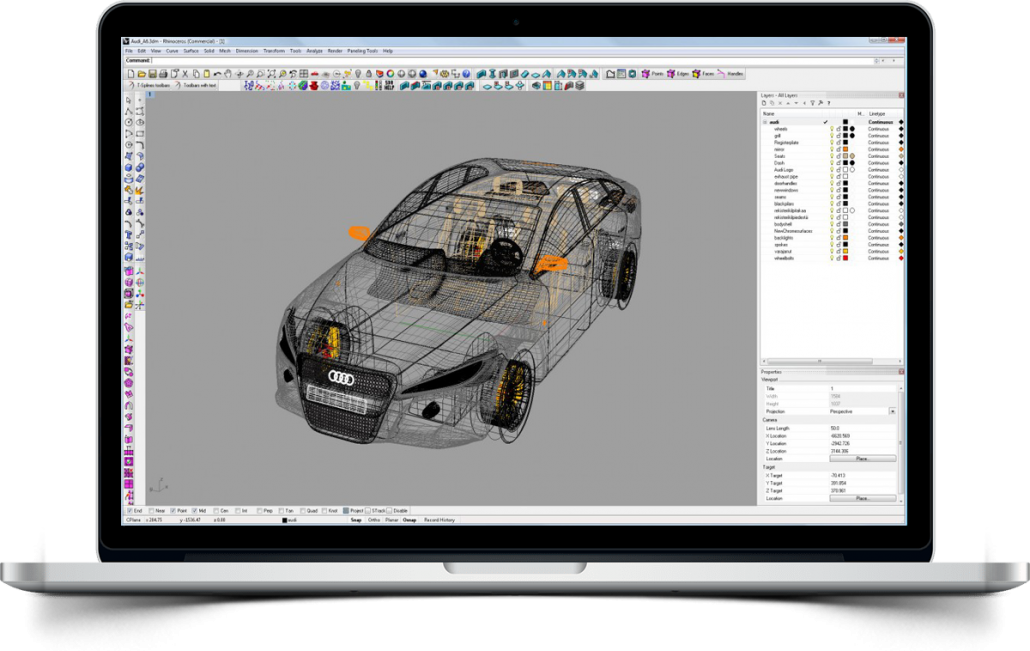The image size is (1030, 651).
Task: Open the four-viewport layout icon
Action: pyautogui.click(x=303, y=74)
